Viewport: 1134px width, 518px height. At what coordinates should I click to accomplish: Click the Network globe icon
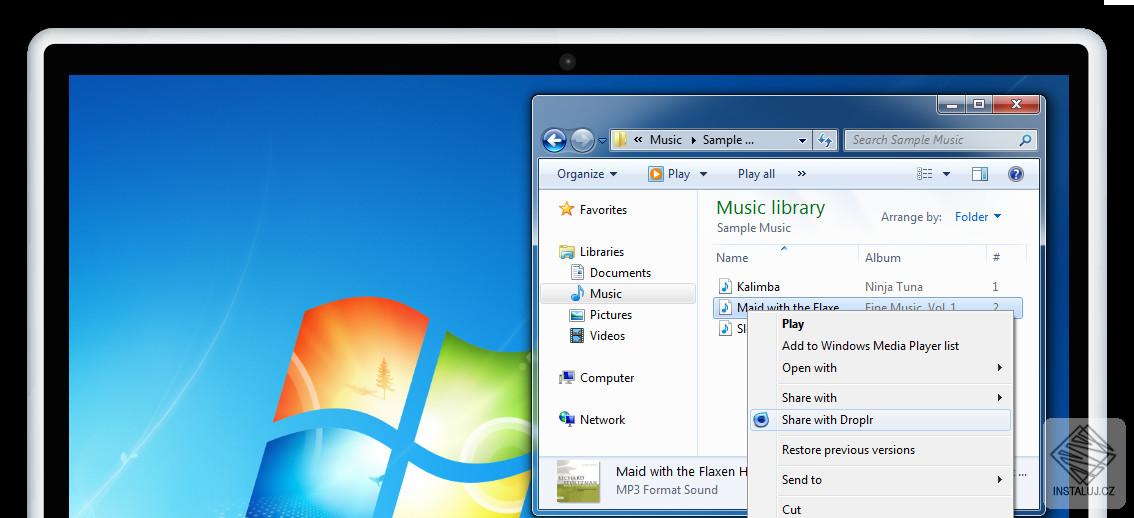point(566,419)
